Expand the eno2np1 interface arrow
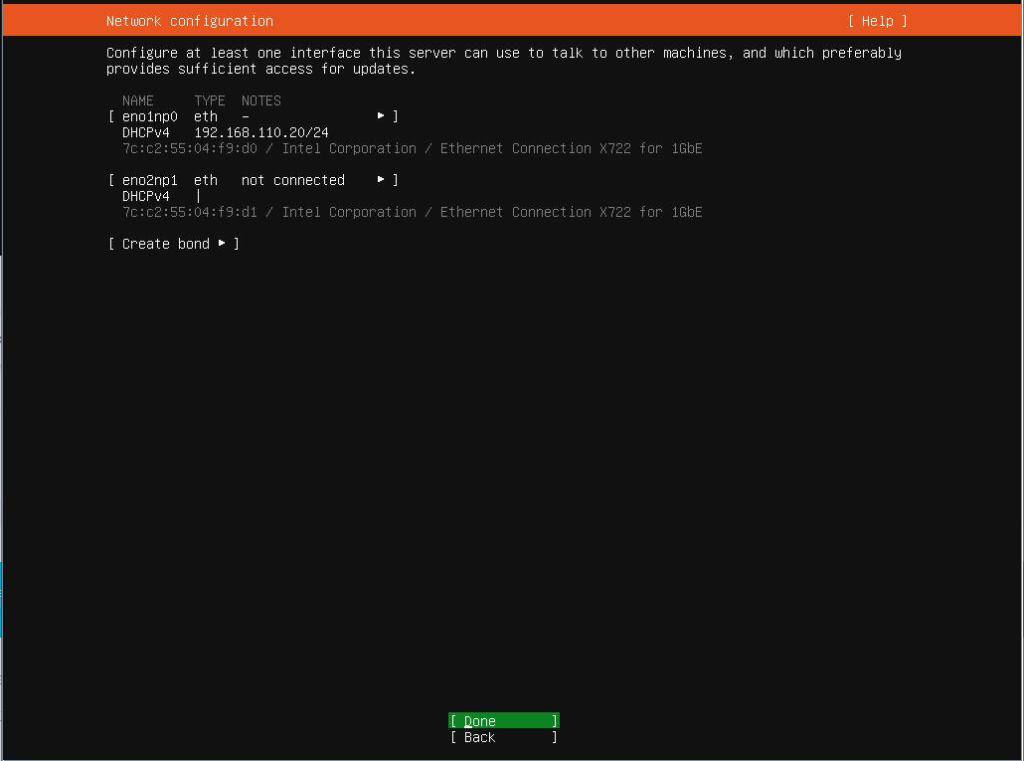Viewport: 1024px width, 761px height. pos(381,180)
